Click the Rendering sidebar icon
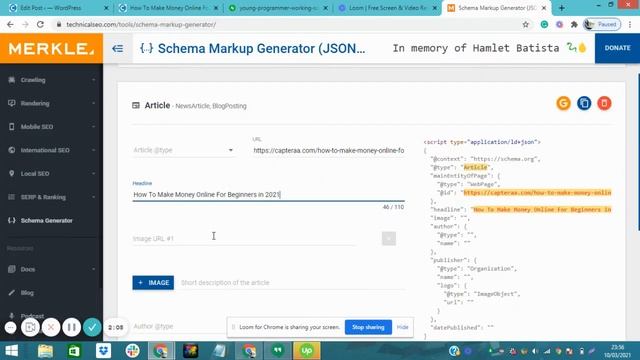The height and width of the screenshot is (360, 640). (11, 103)
